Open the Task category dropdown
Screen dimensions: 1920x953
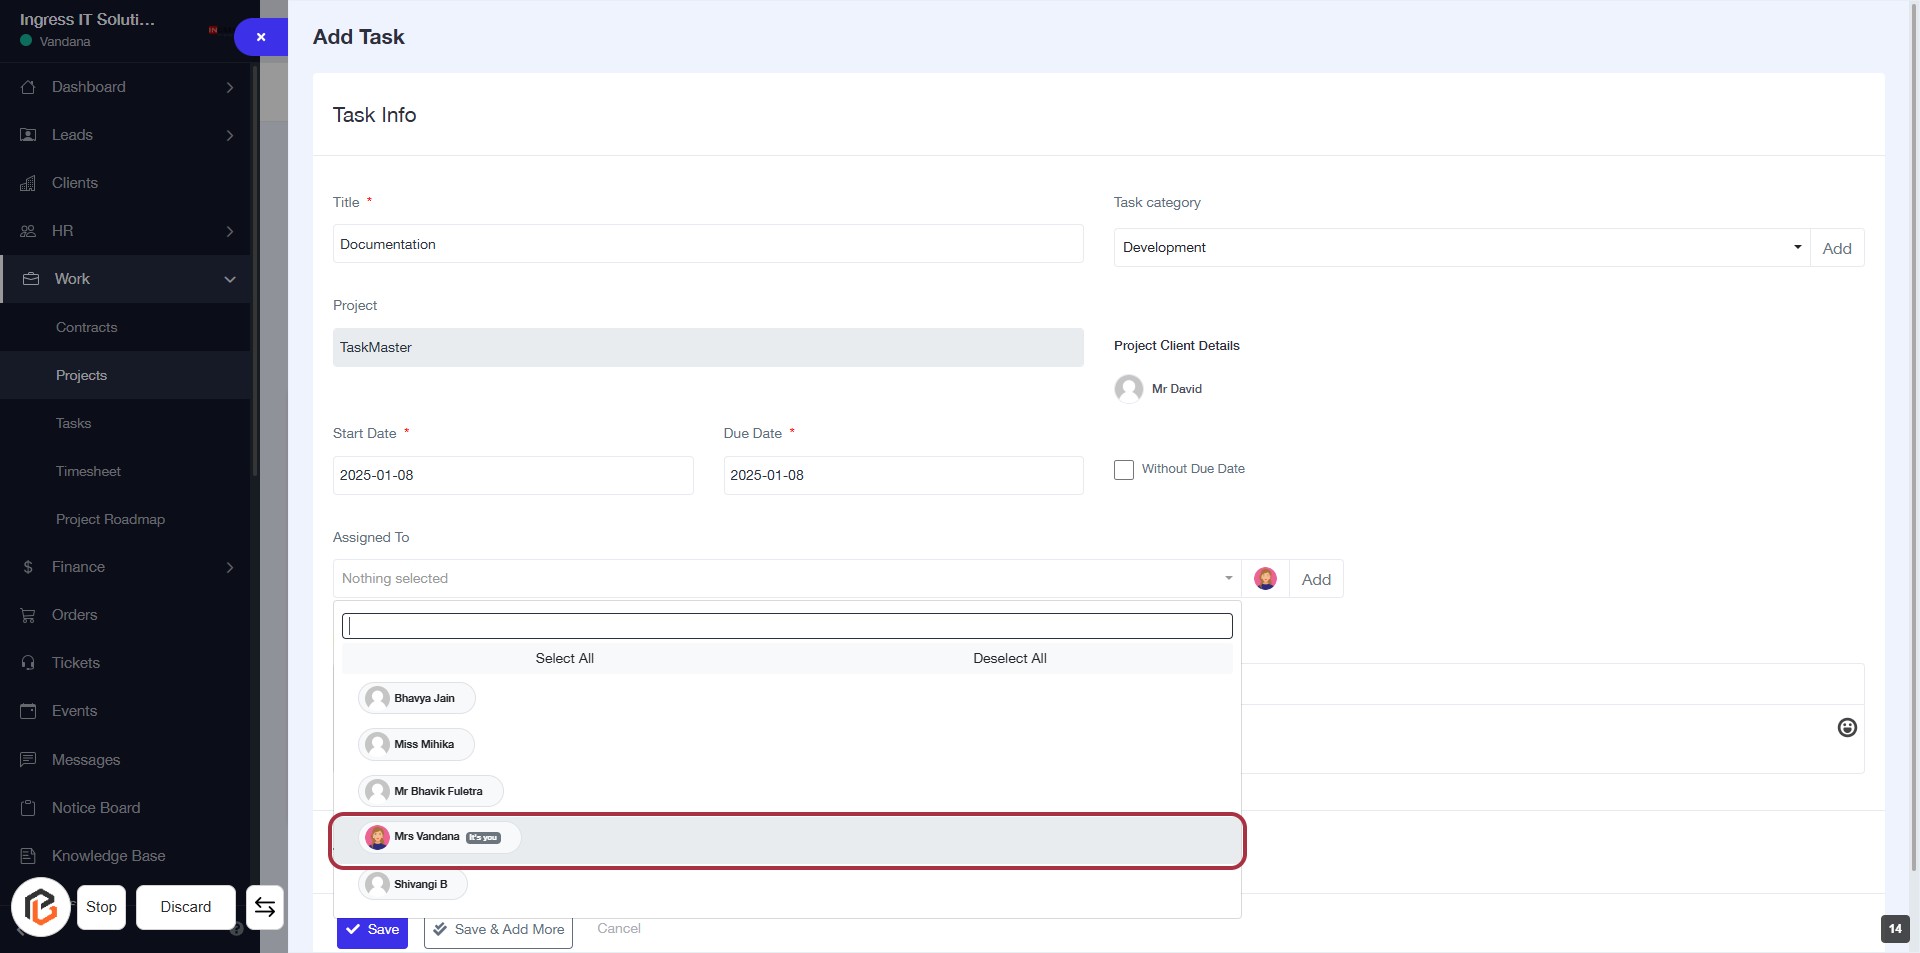click(x=1461, y=248)
